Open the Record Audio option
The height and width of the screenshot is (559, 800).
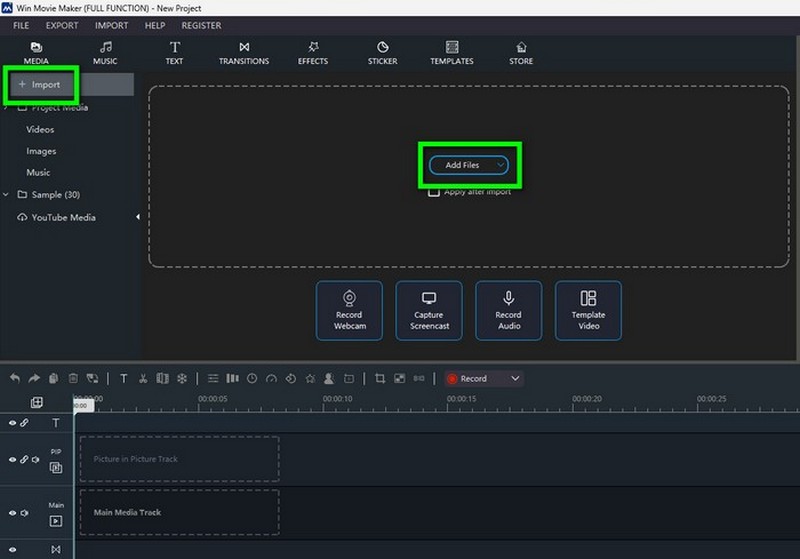509,310
